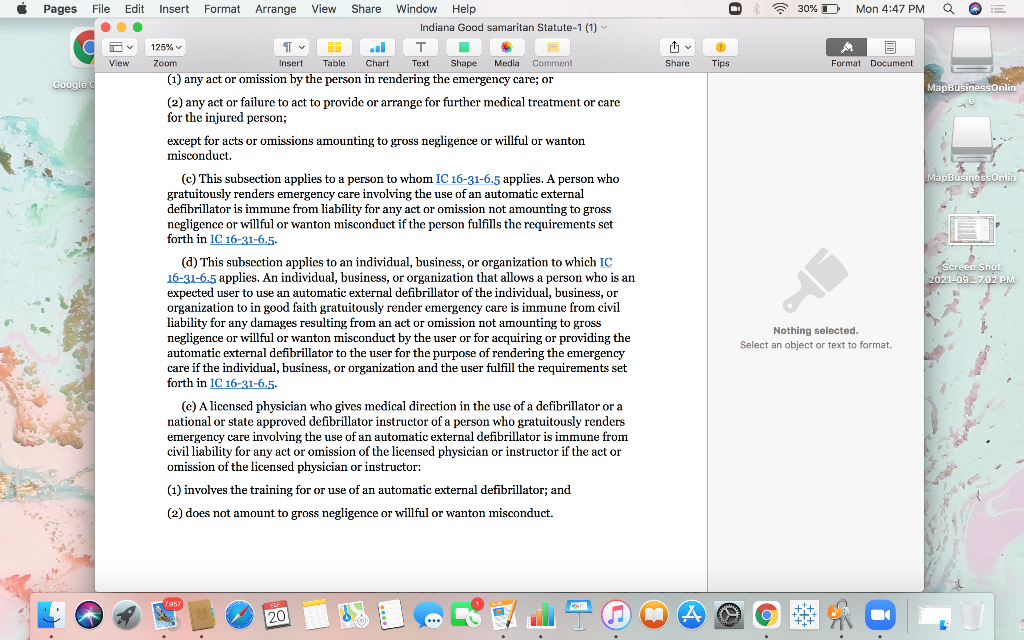Expand the document title dropdown chevron
This screenshot has height=640, width=1024.
click(x=604, y=27)
